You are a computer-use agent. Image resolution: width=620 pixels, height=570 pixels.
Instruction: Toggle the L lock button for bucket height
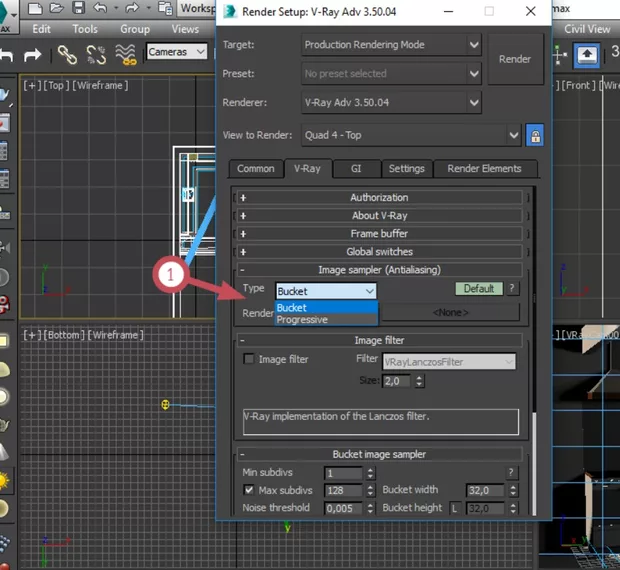[453, 509]
